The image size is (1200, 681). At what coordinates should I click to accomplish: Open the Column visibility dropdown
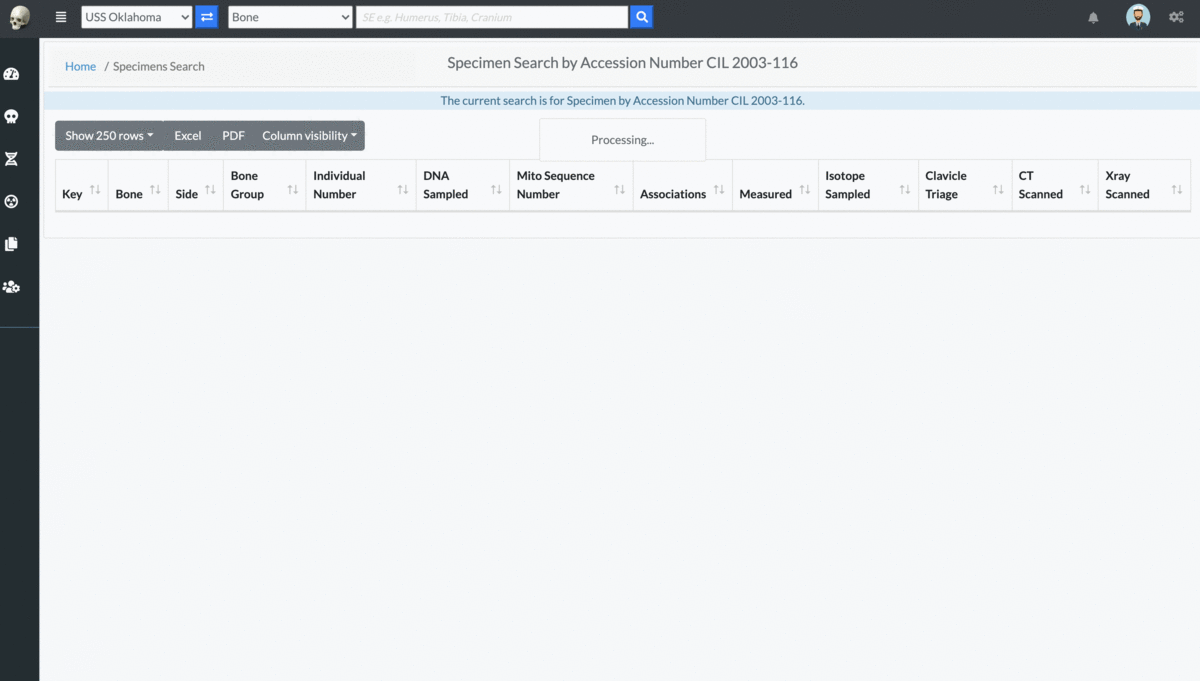tap(309, 136)
